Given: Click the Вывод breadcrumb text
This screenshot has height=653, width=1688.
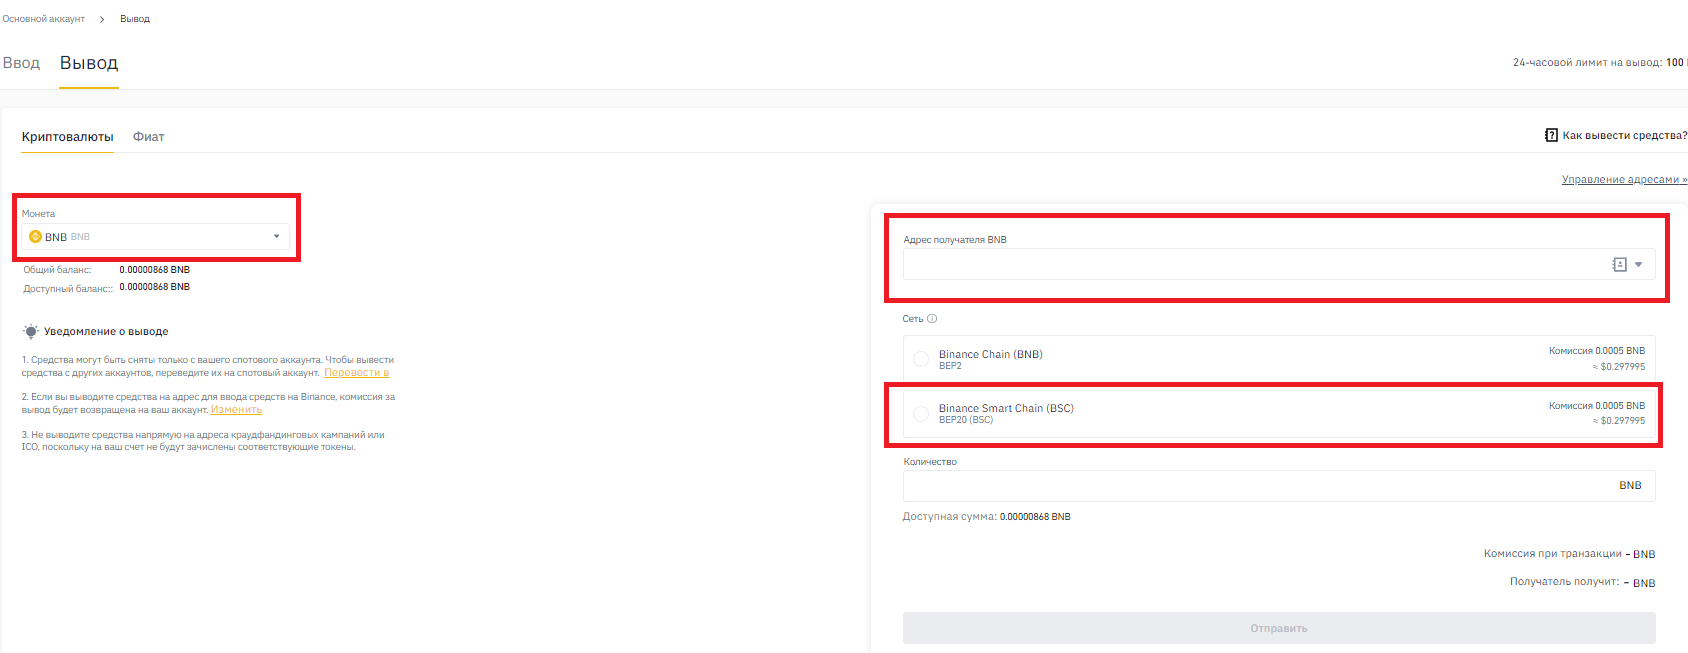Looking at the screenshot, I should [x=135, y=19].
